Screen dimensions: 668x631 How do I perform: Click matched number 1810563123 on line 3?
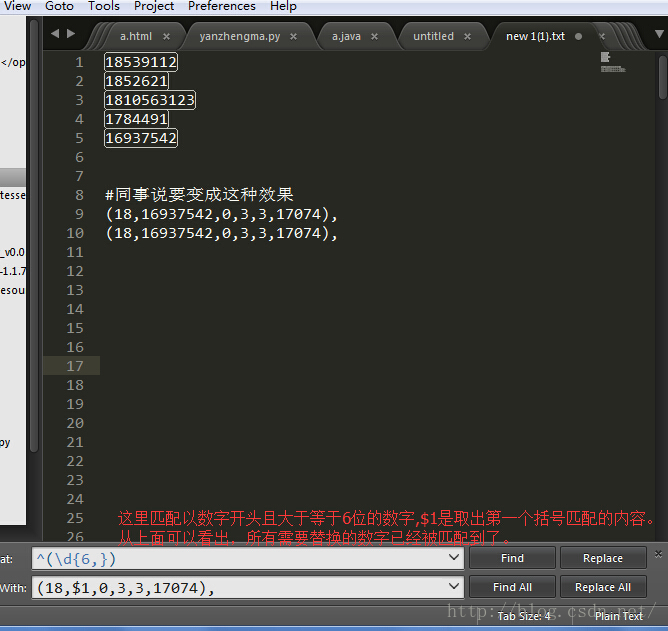point(150,100)
